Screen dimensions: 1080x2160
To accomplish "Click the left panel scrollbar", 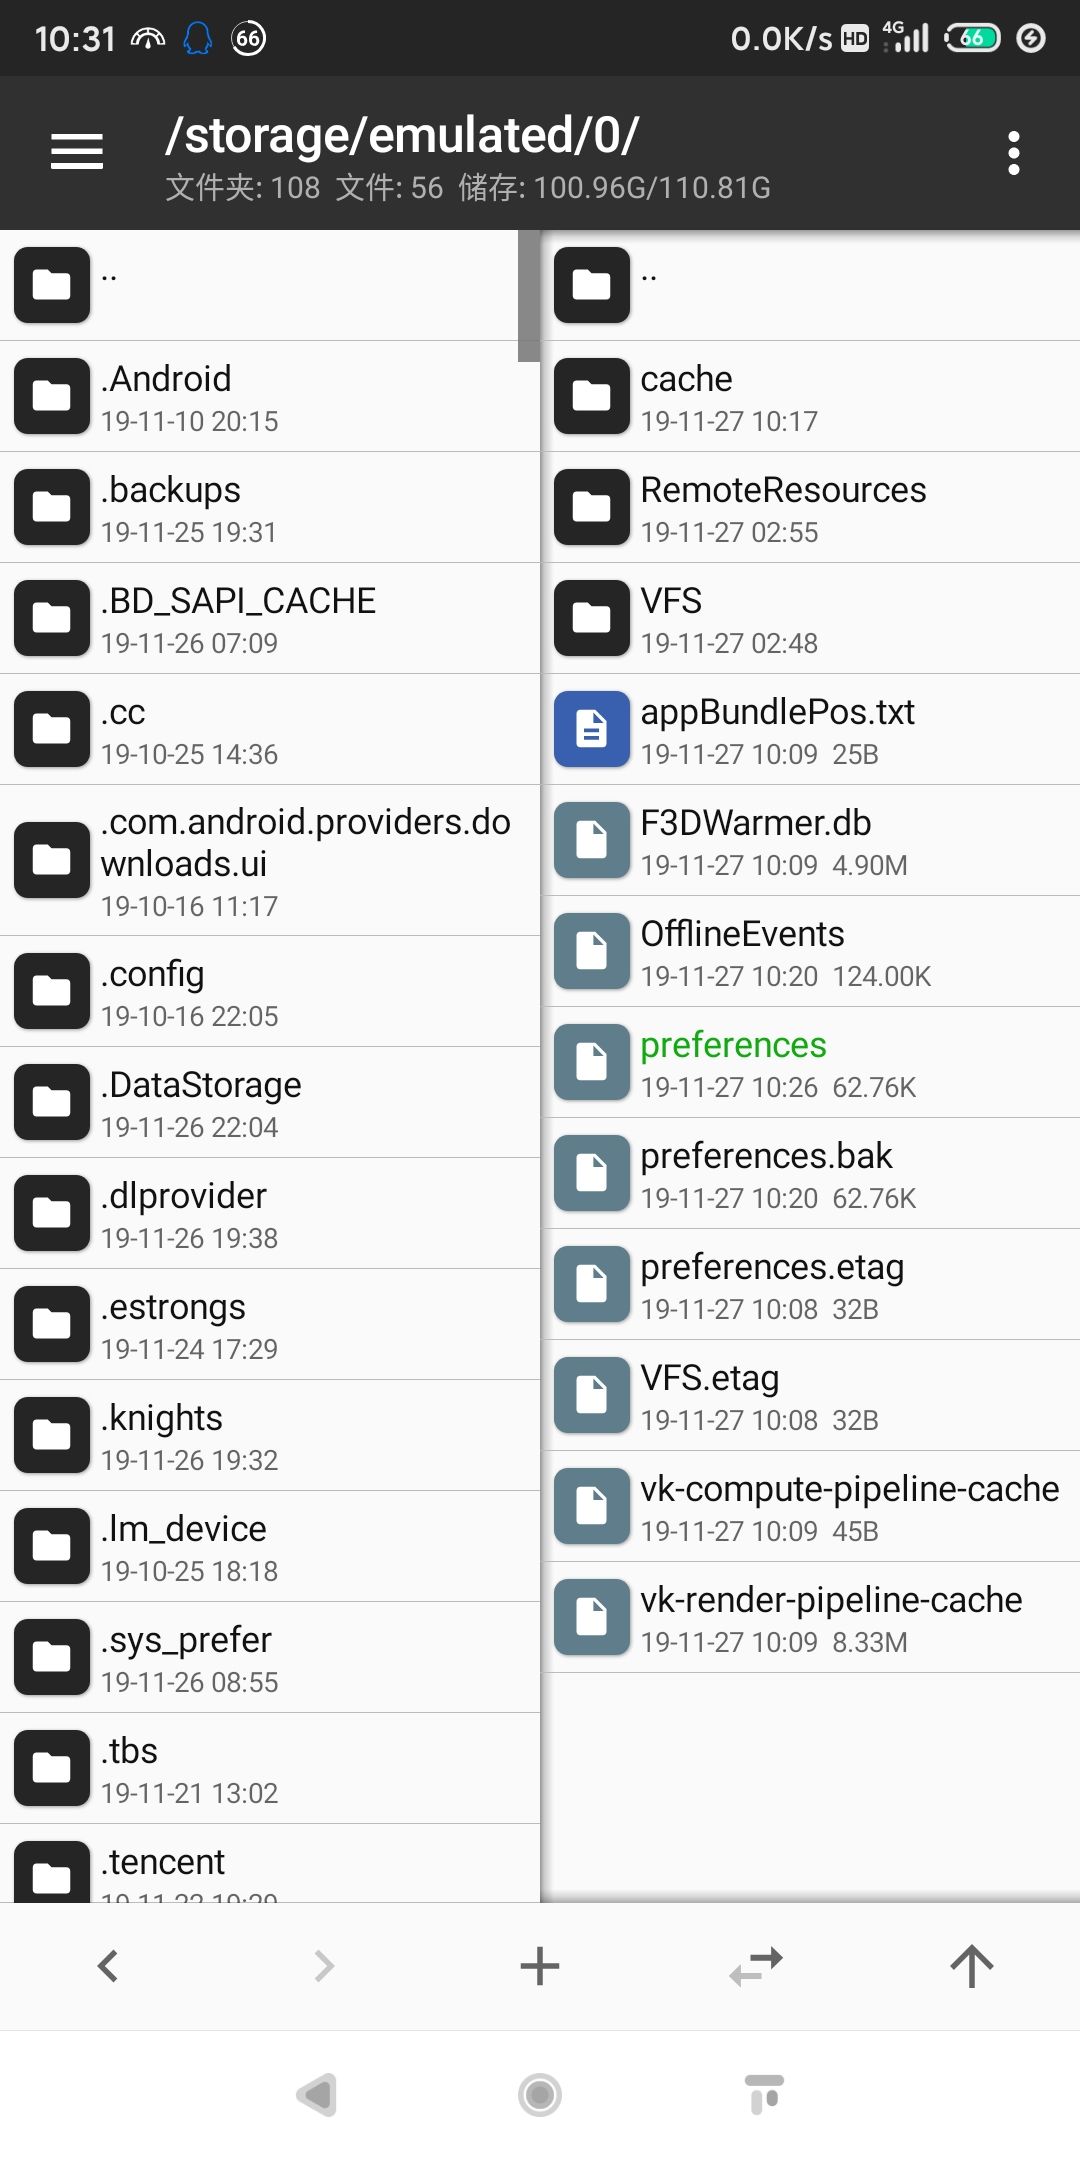I will 528,297.
